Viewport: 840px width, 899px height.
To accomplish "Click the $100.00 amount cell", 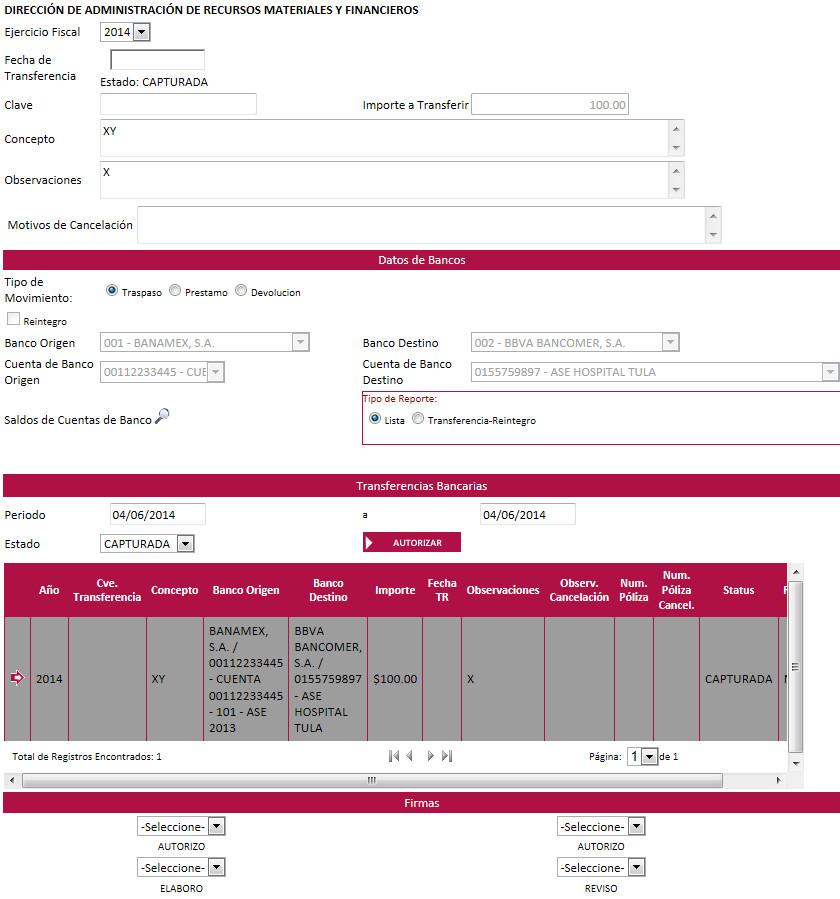I will pyautogui.click(x=395, y=679).
